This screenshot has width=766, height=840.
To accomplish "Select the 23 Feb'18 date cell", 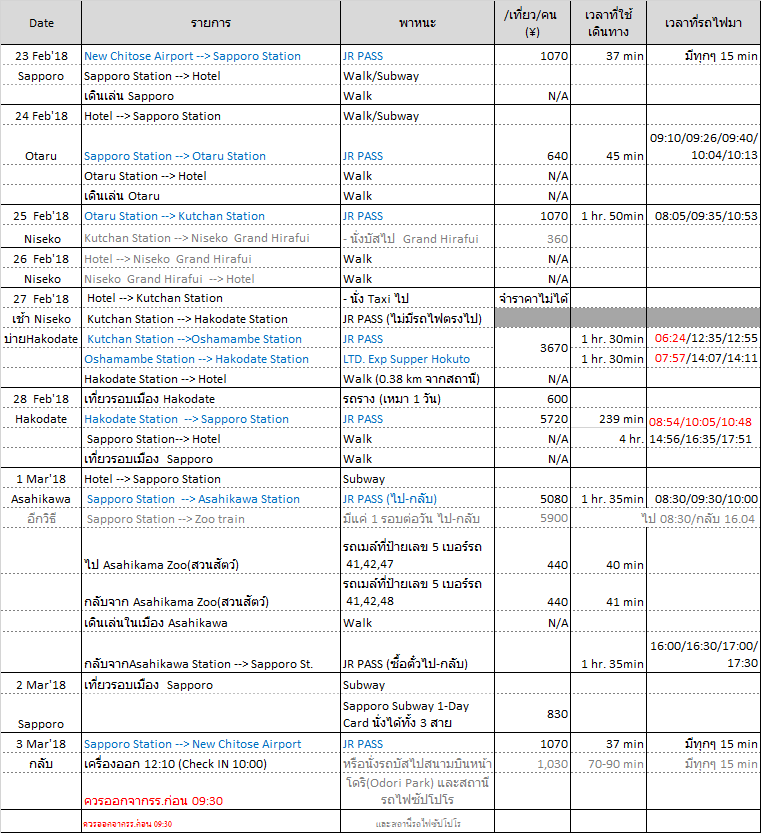I will coord(41,56).
